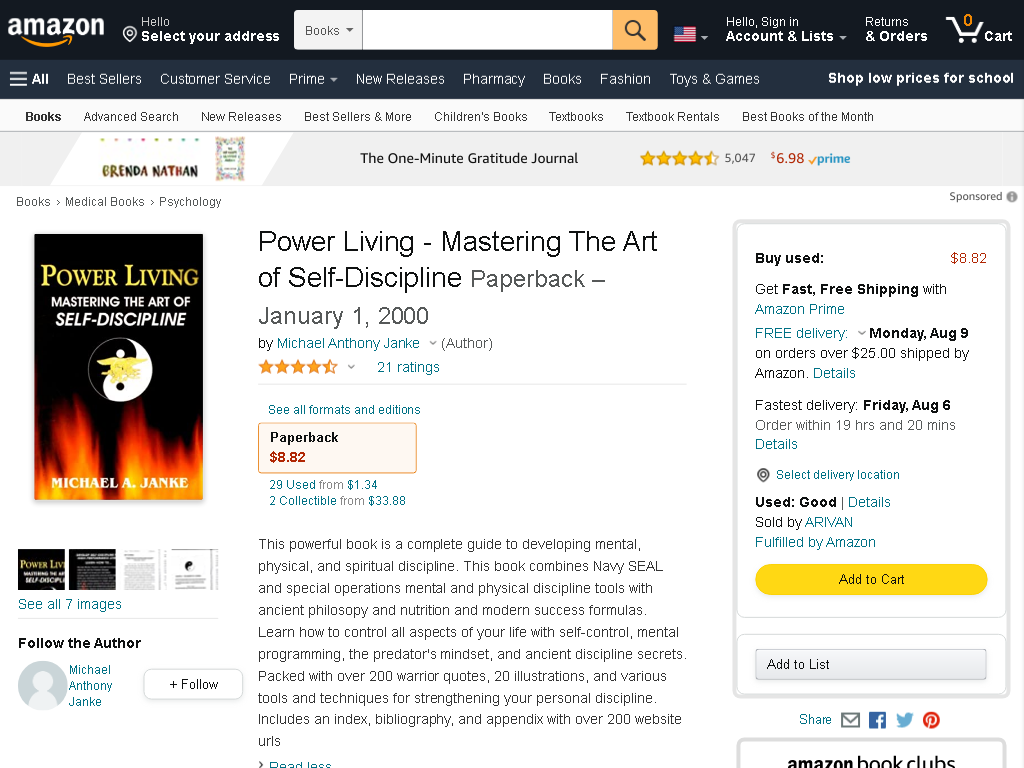The height and width of the screenshot is (768, 1024).
Task: Open the Prime dropdown in navigation bar
Action: coord(313,79)
